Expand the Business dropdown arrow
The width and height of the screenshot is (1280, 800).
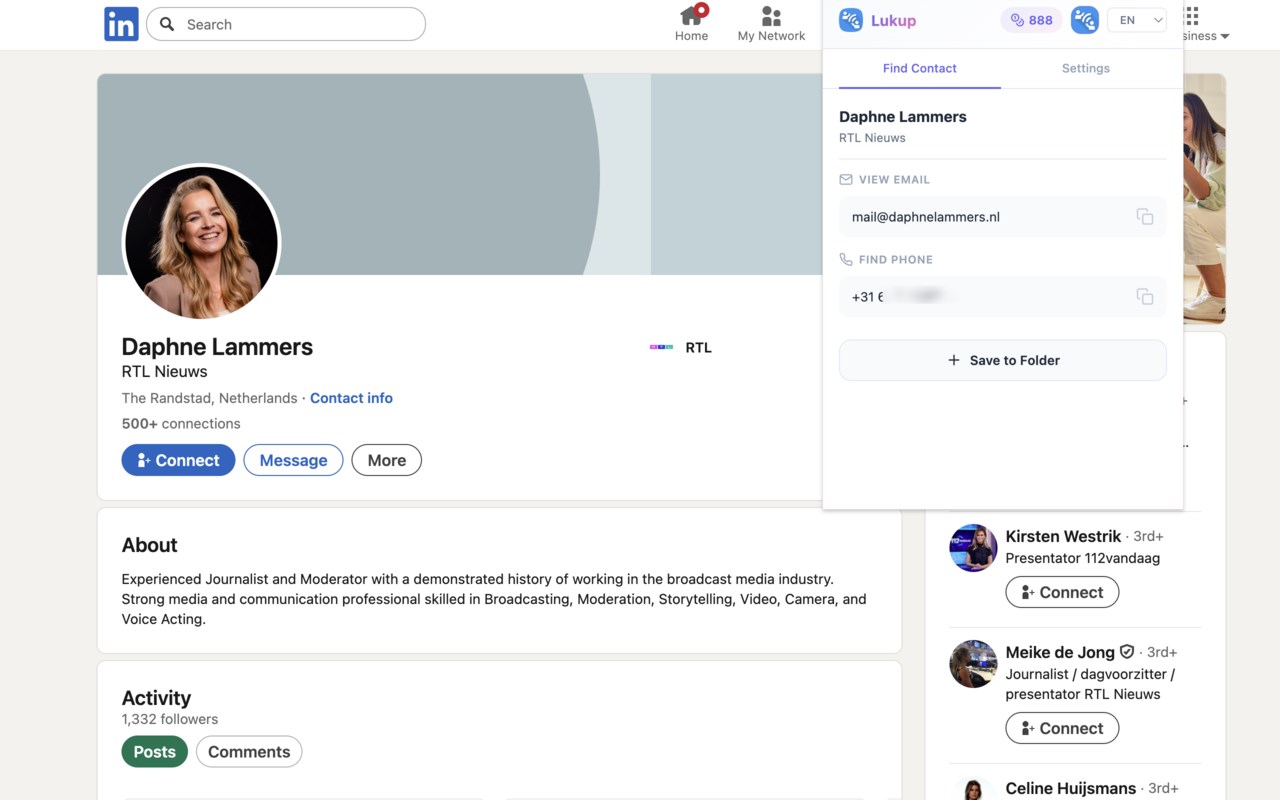pos(1225,37)
